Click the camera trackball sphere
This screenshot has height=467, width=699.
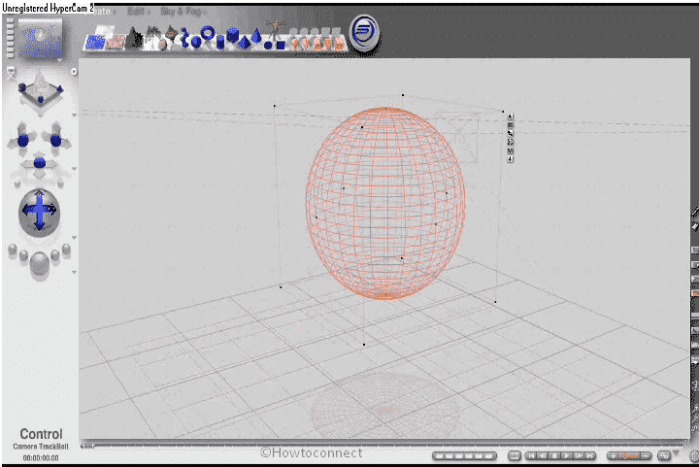pos(39,212)
